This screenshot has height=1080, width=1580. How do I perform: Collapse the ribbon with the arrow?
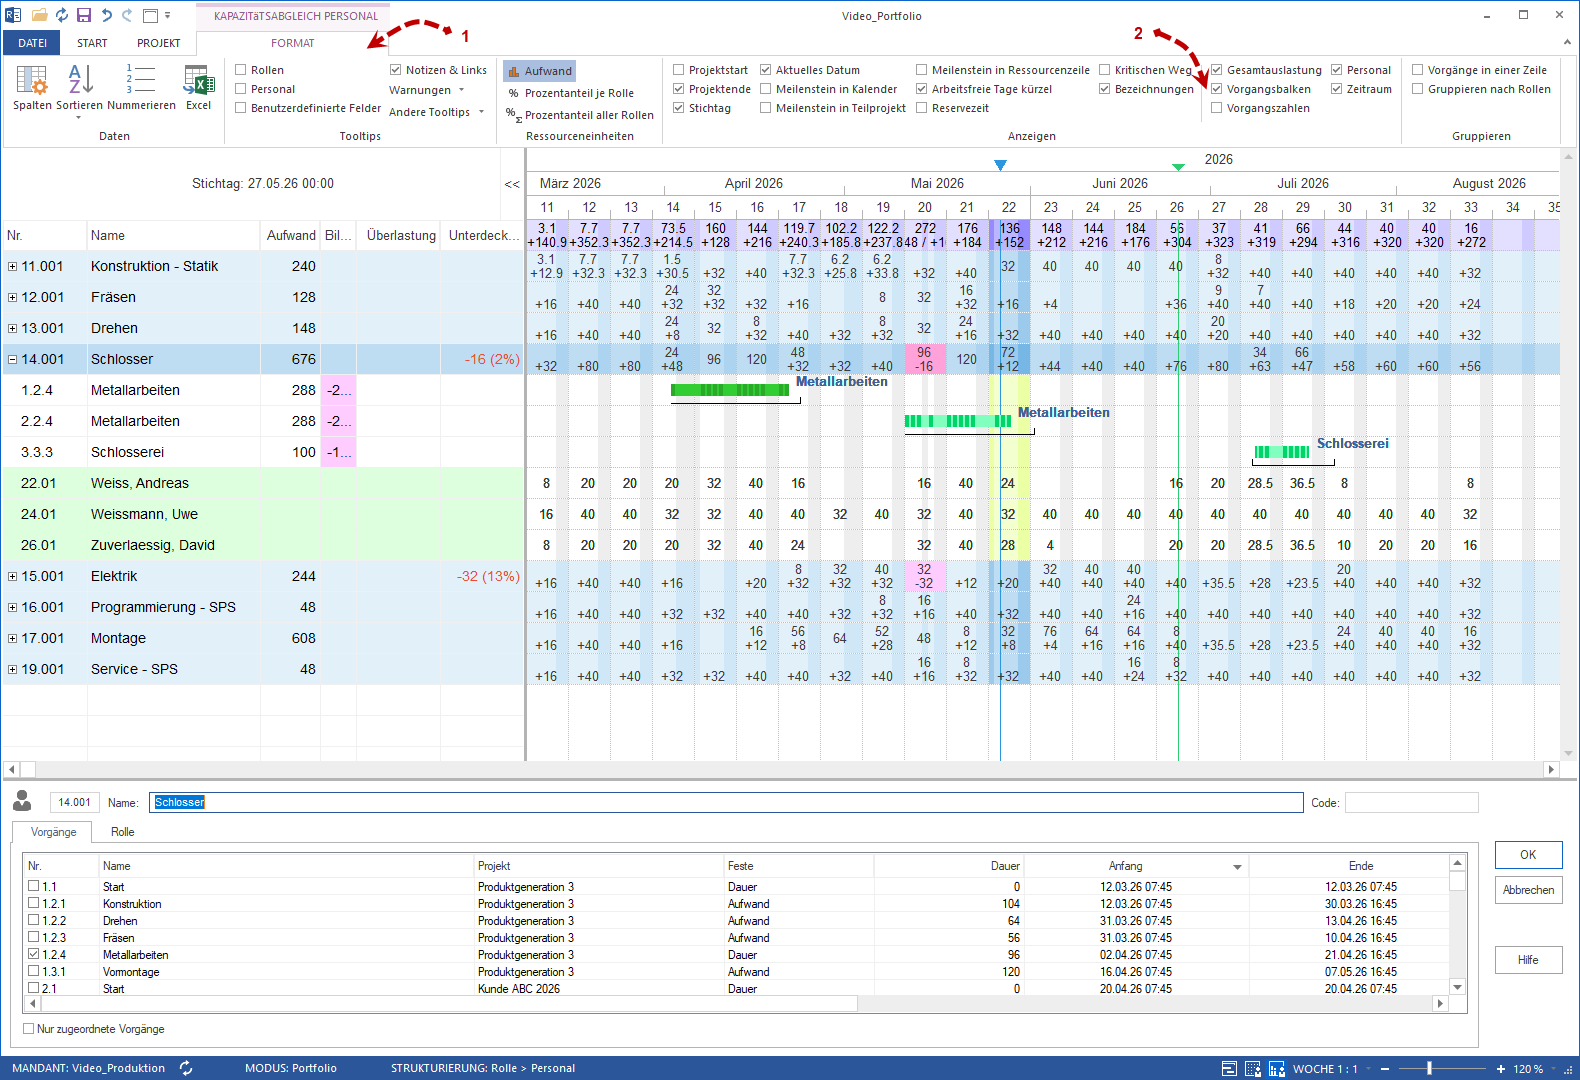pyautogui.click(x=1567, y=42)
